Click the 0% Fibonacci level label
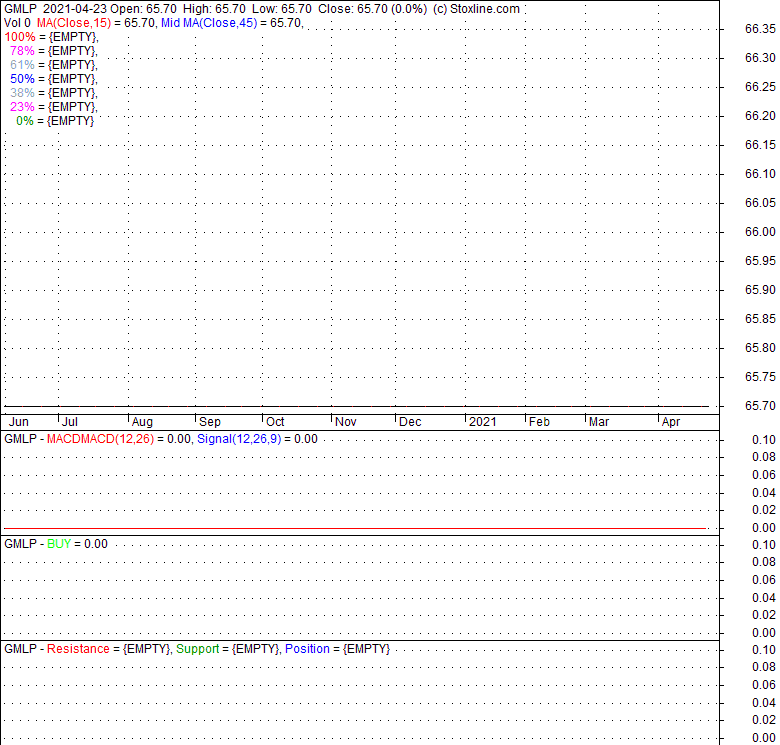The image size is (780, 745). 25,120
